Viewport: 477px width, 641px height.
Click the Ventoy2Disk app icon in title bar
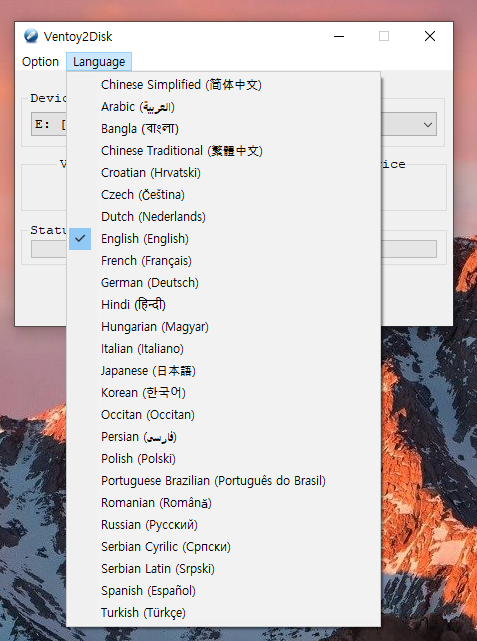point(31,36)
